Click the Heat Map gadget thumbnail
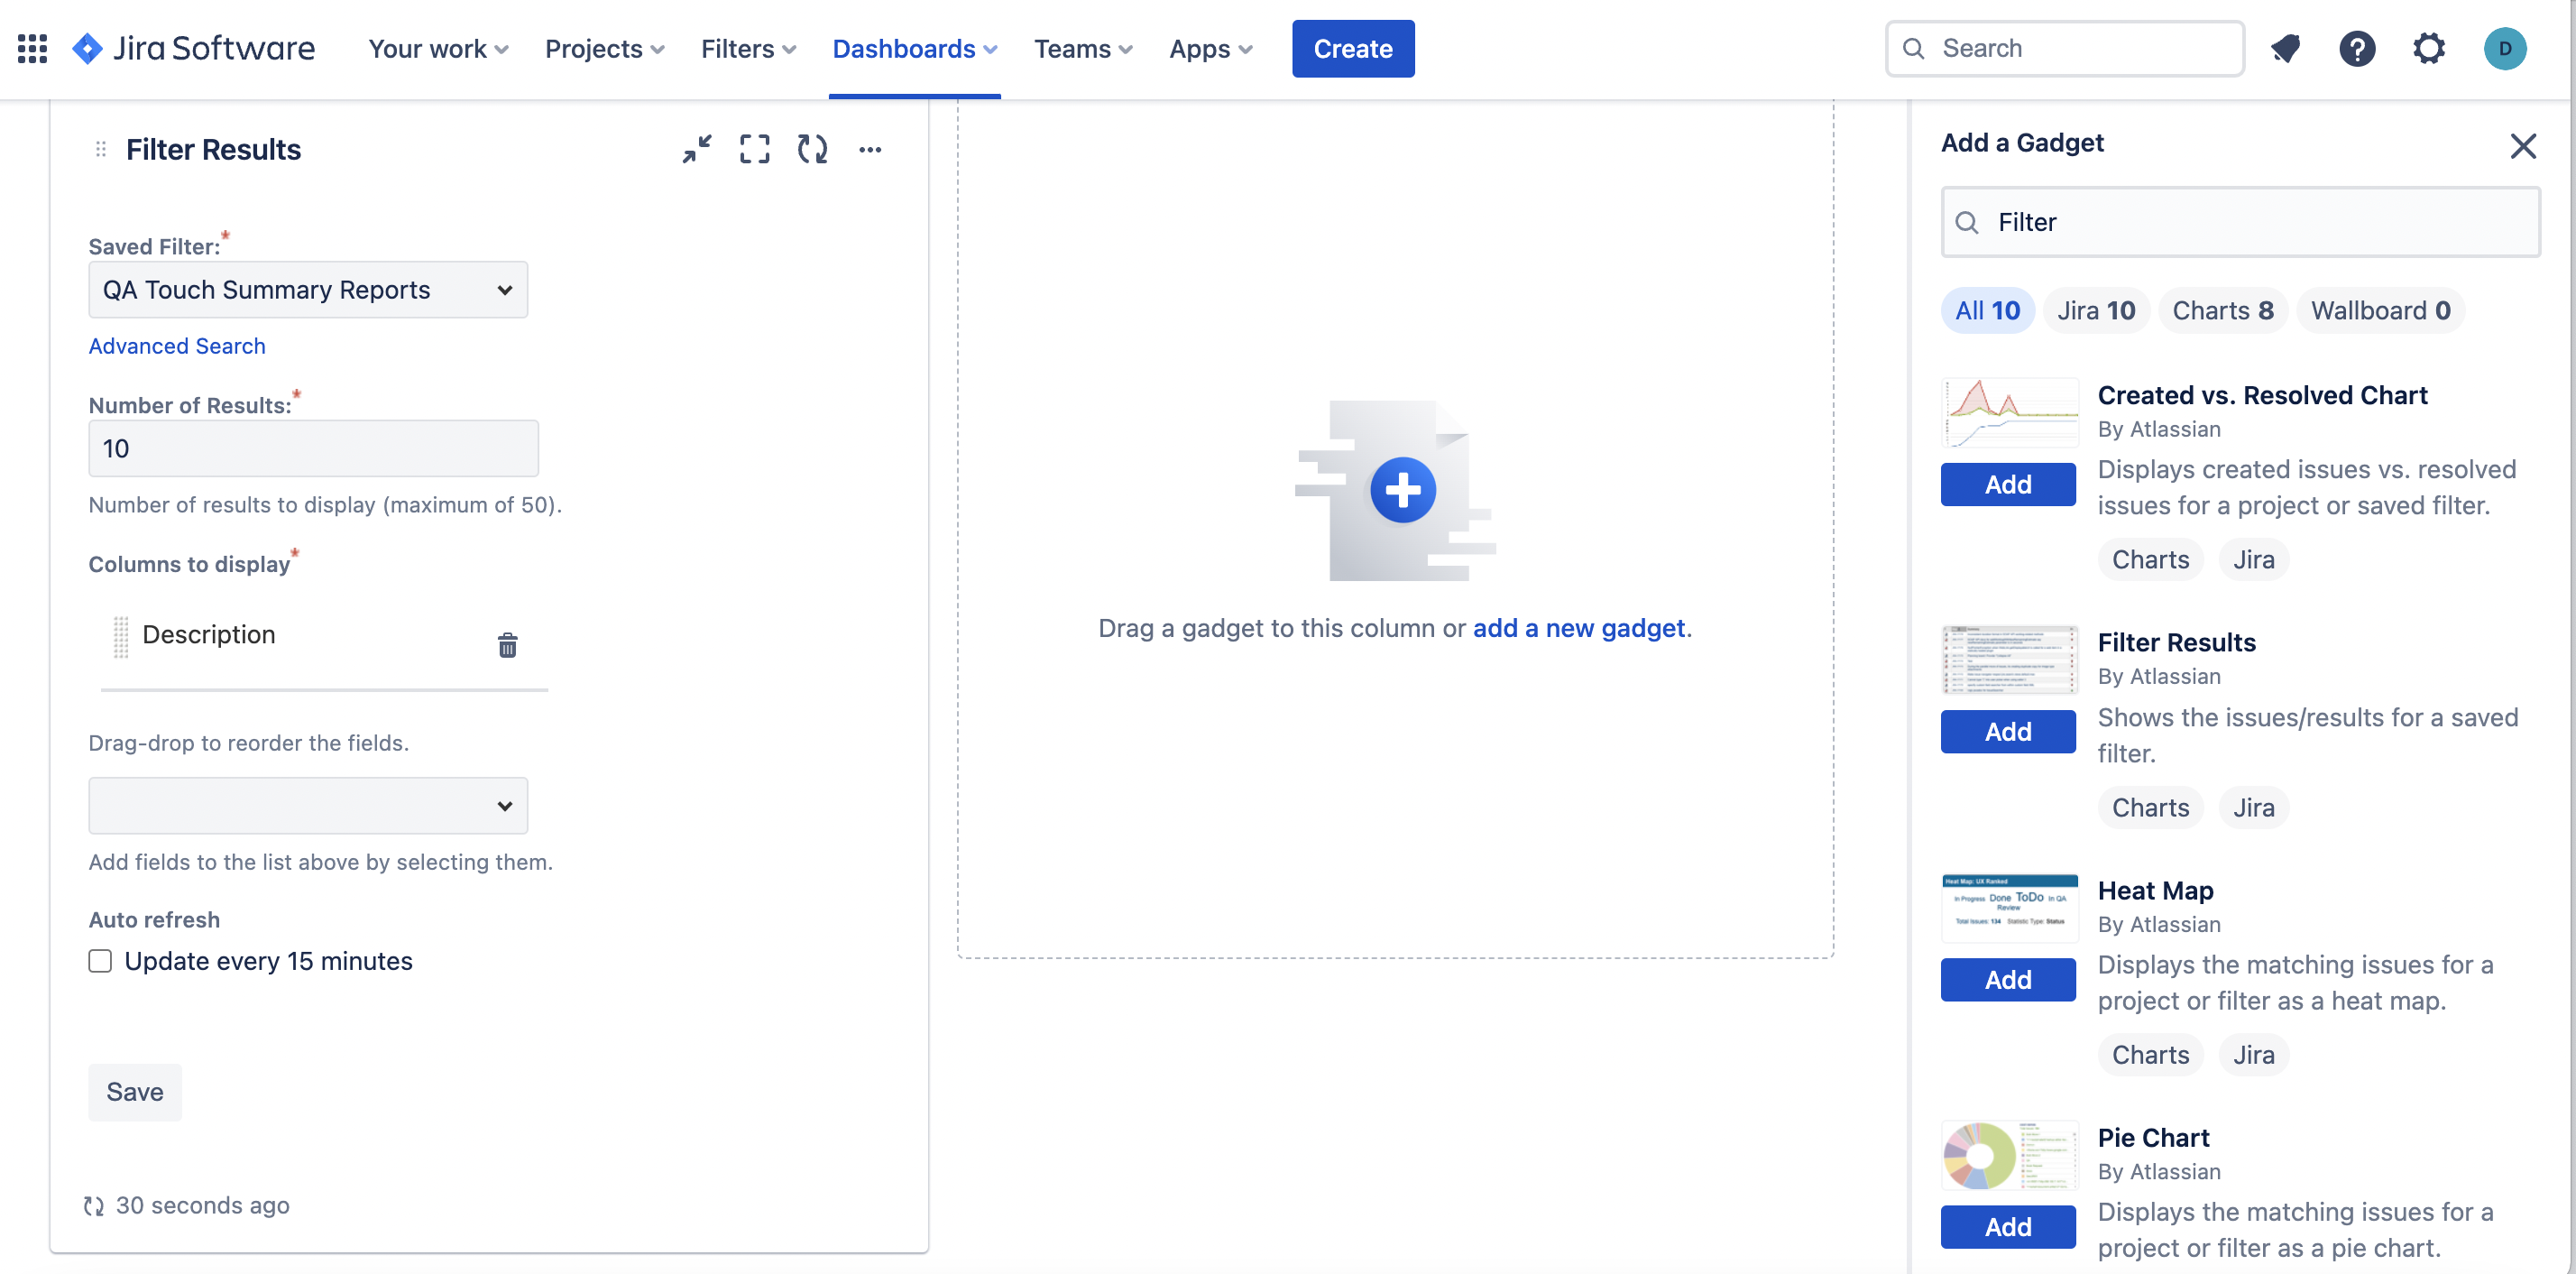Screen dimensions: 2576x1274 tap(2010, 907)
